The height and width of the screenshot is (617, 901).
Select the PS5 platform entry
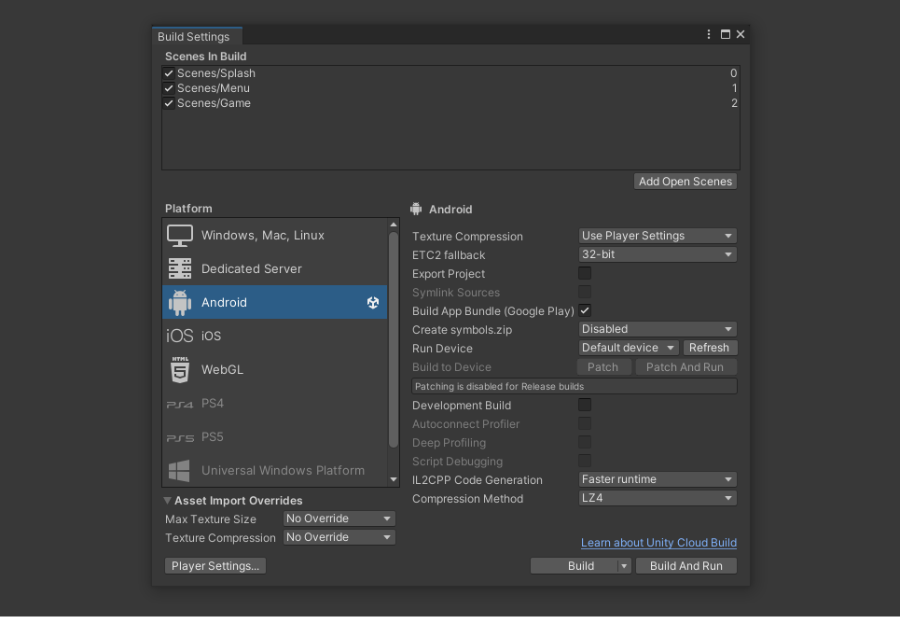click(275, 437)
